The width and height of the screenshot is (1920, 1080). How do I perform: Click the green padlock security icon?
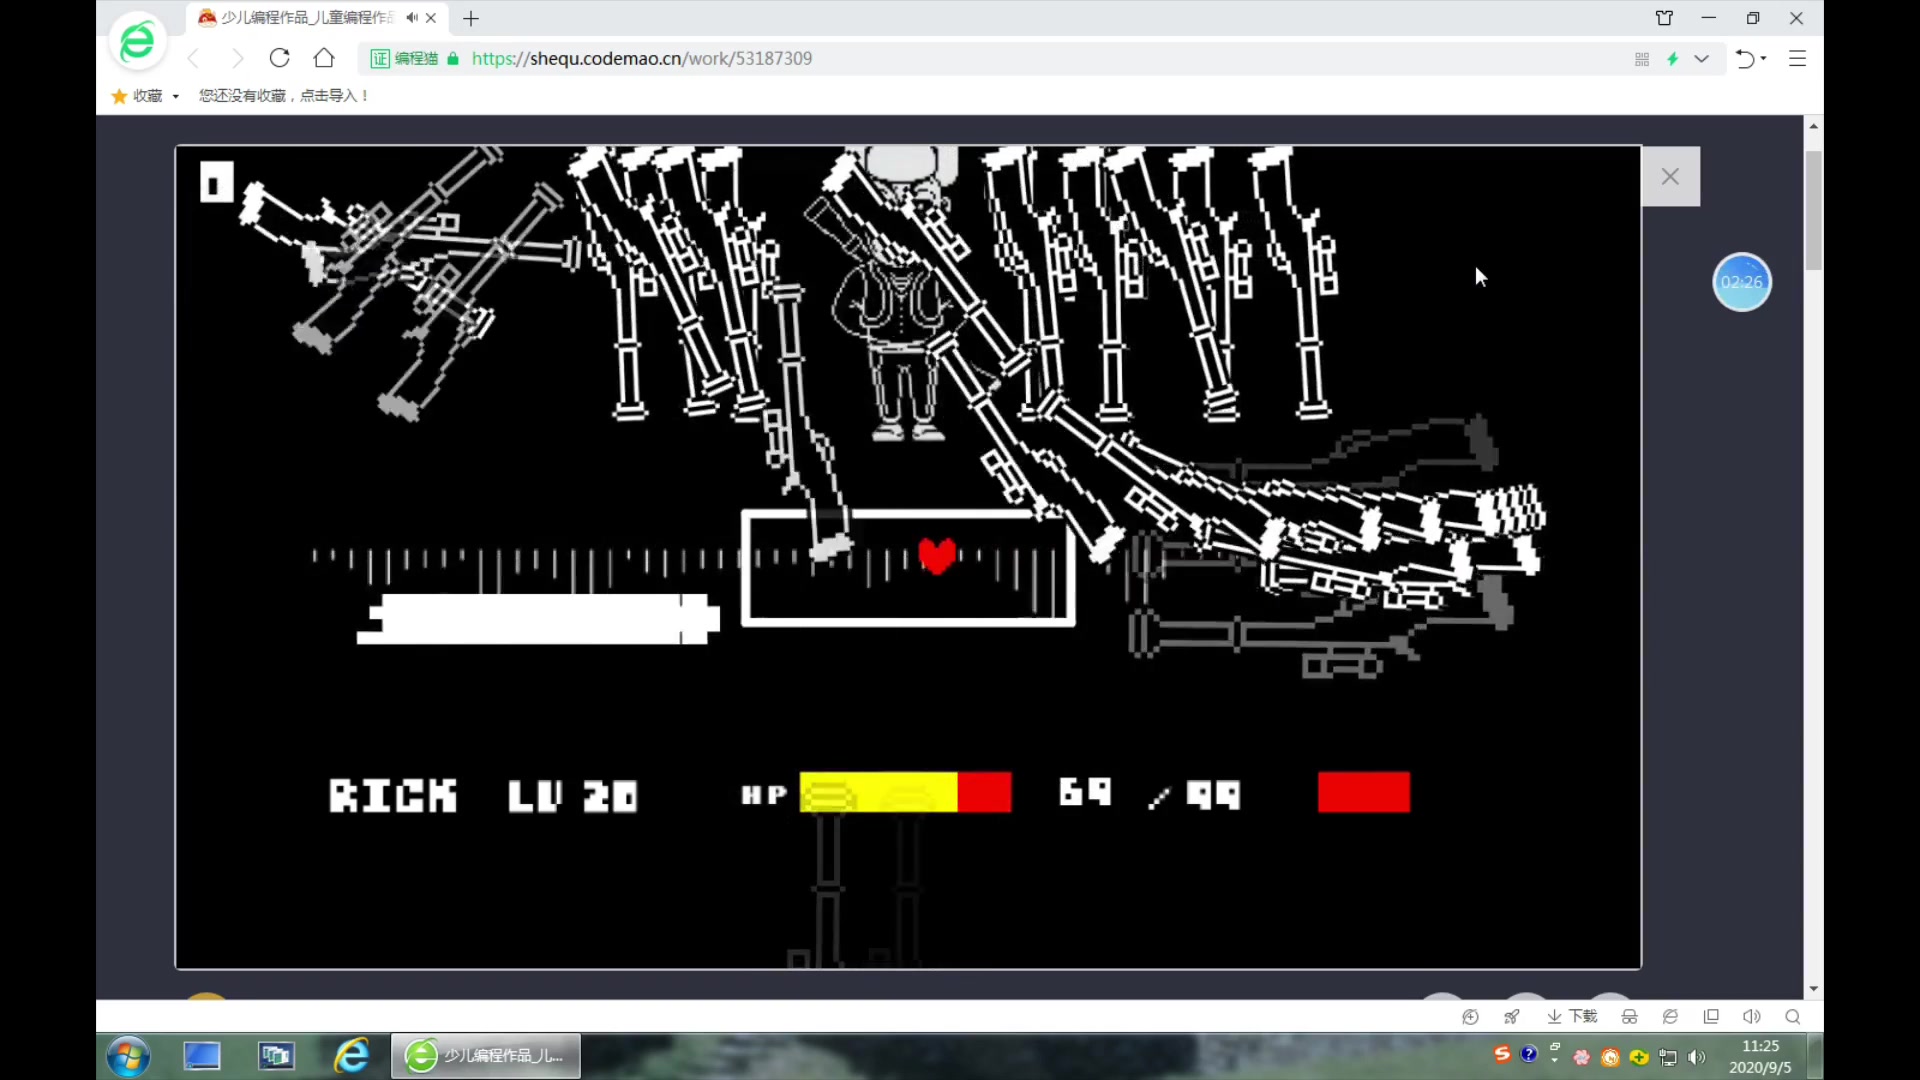453,59
